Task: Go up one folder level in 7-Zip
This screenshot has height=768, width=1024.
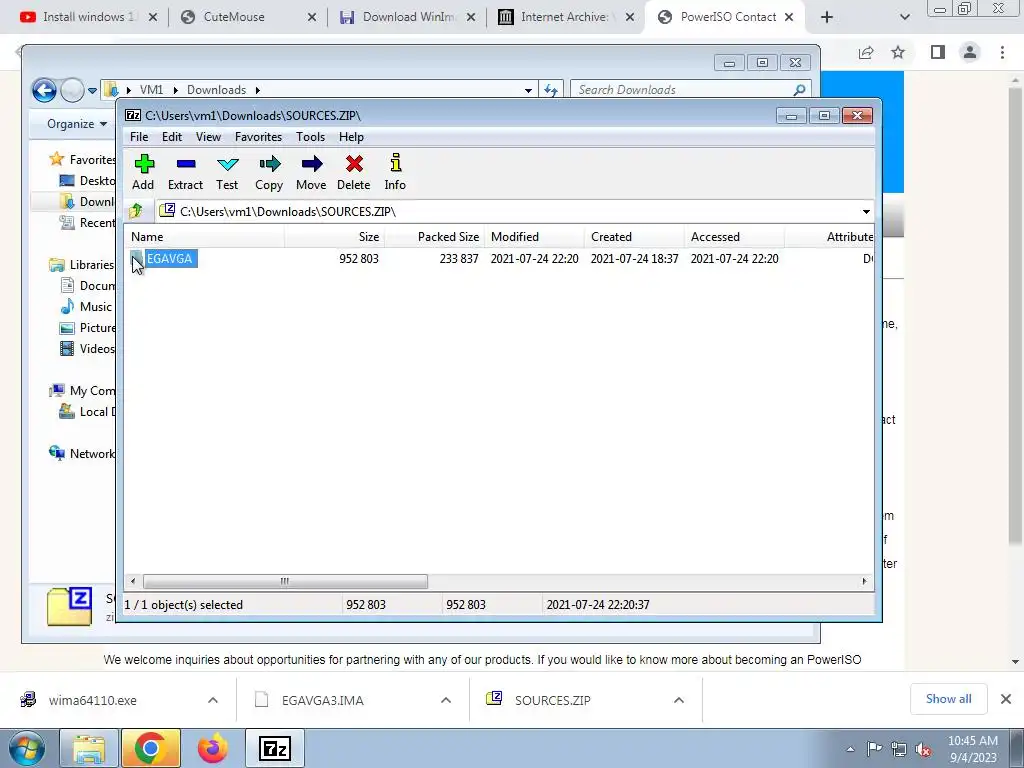Action: (136, 211)
